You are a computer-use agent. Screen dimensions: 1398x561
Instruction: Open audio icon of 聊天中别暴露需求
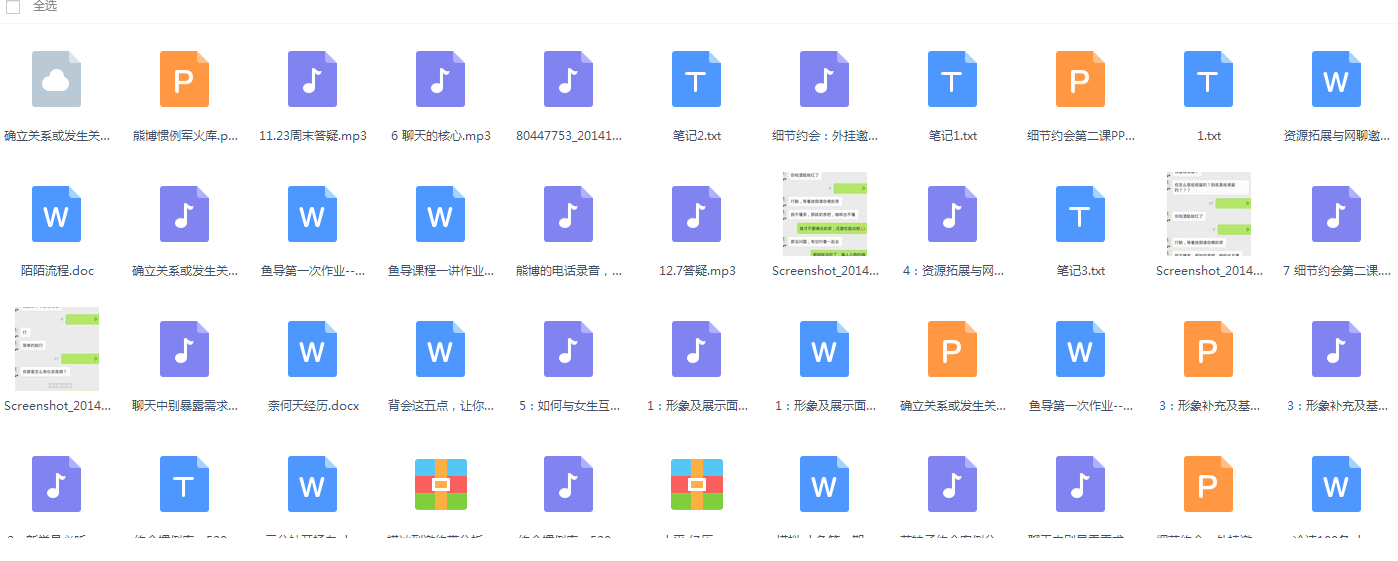pos(184,349)
